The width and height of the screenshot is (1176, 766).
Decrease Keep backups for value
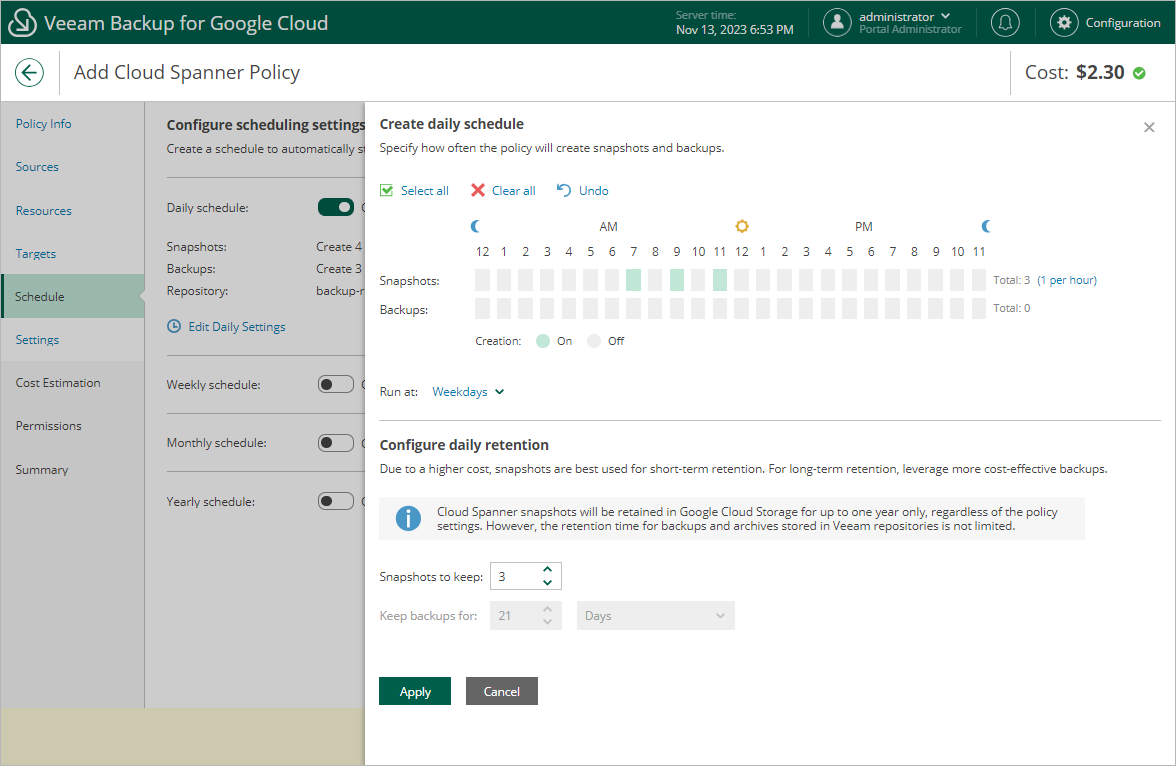tap(548, 622)
